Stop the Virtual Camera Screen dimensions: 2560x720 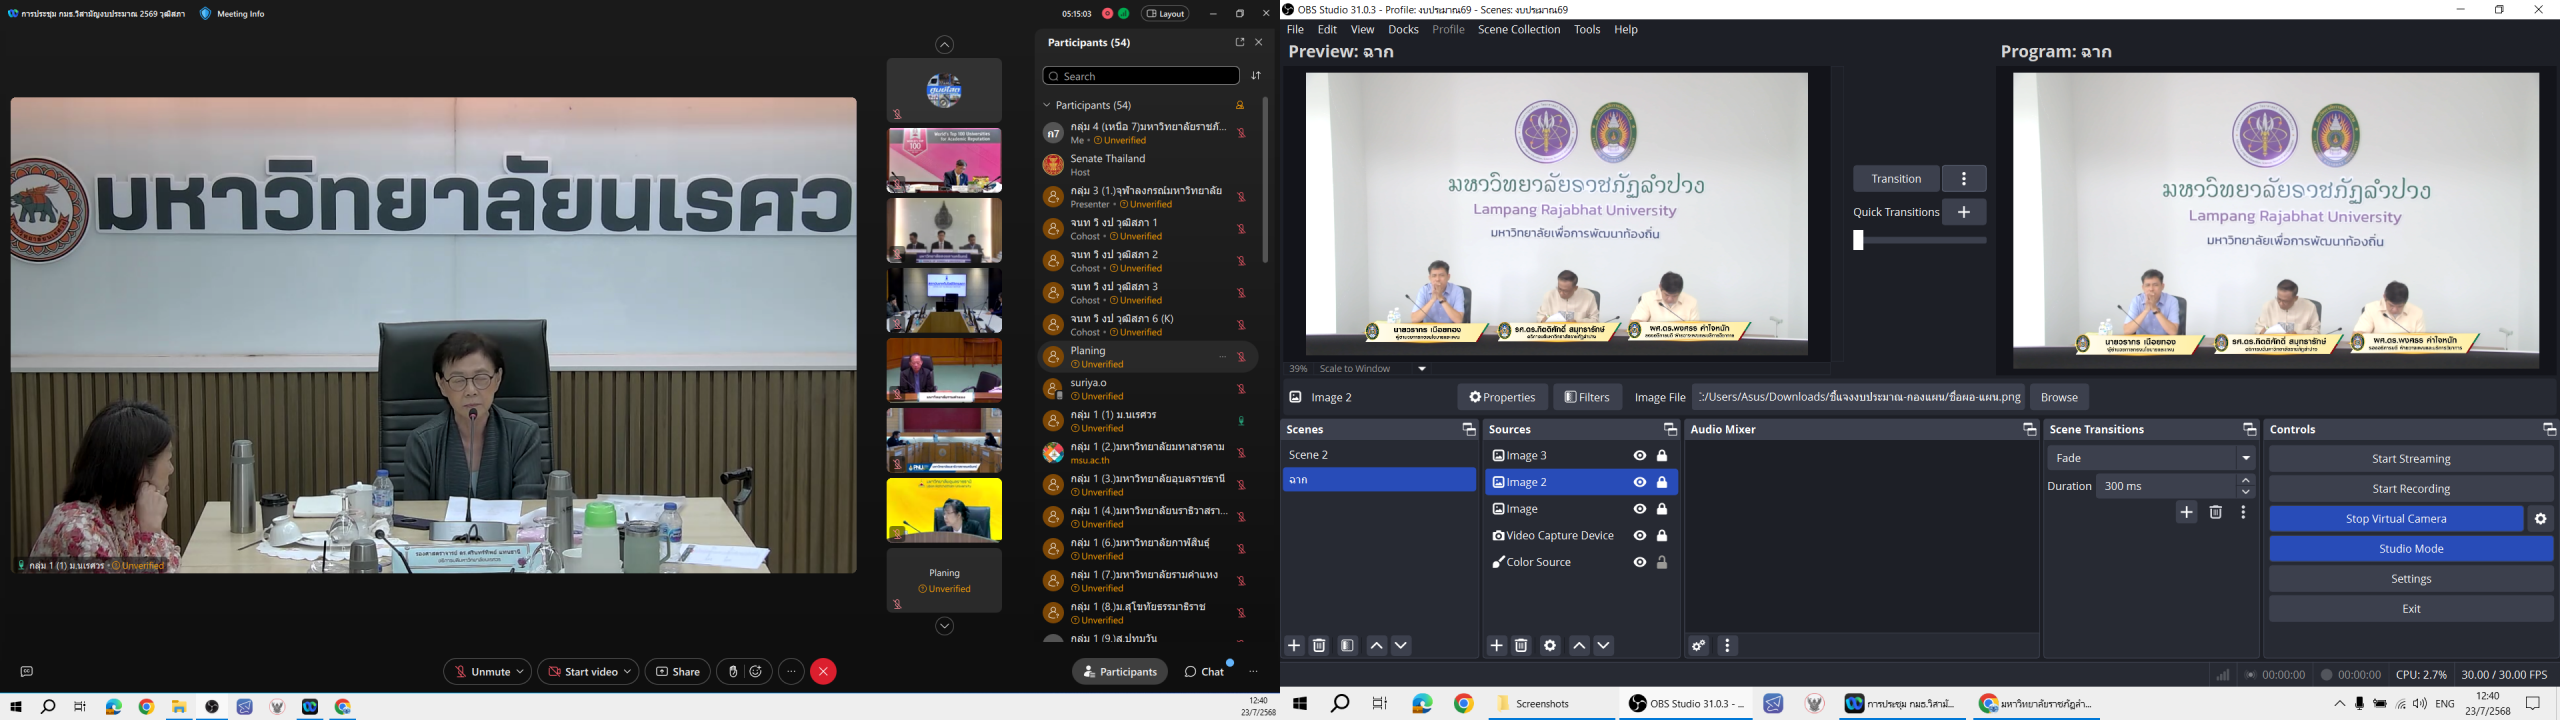(x=2396, y=519)
